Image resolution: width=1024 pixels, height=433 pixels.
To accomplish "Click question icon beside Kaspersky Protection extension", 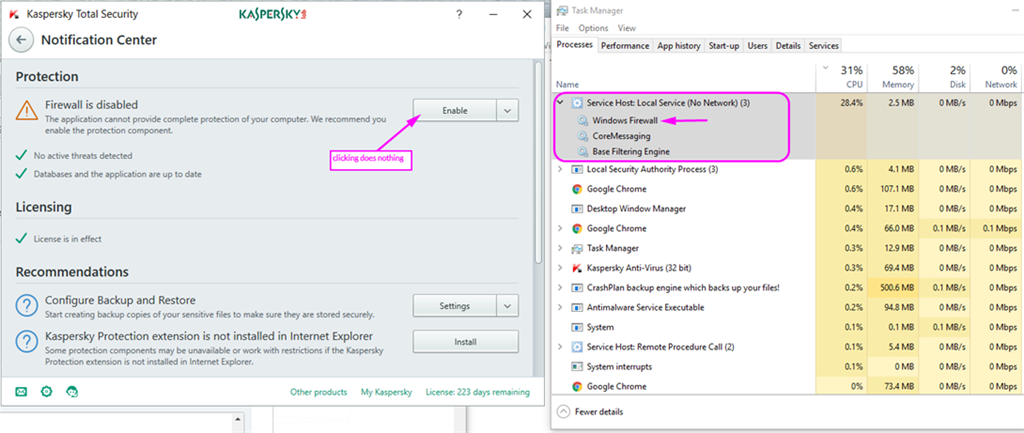I will [x=27, y=342].
